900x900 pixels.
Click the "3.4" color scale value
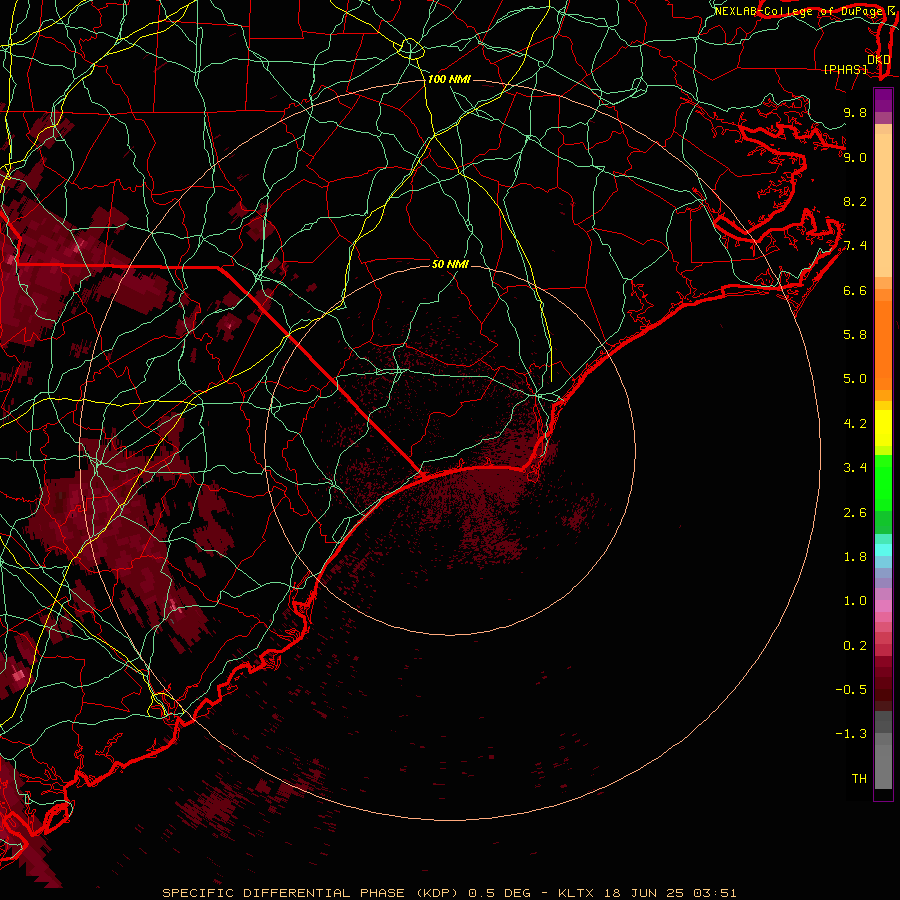pyautogui.click(x=855, y=468)
